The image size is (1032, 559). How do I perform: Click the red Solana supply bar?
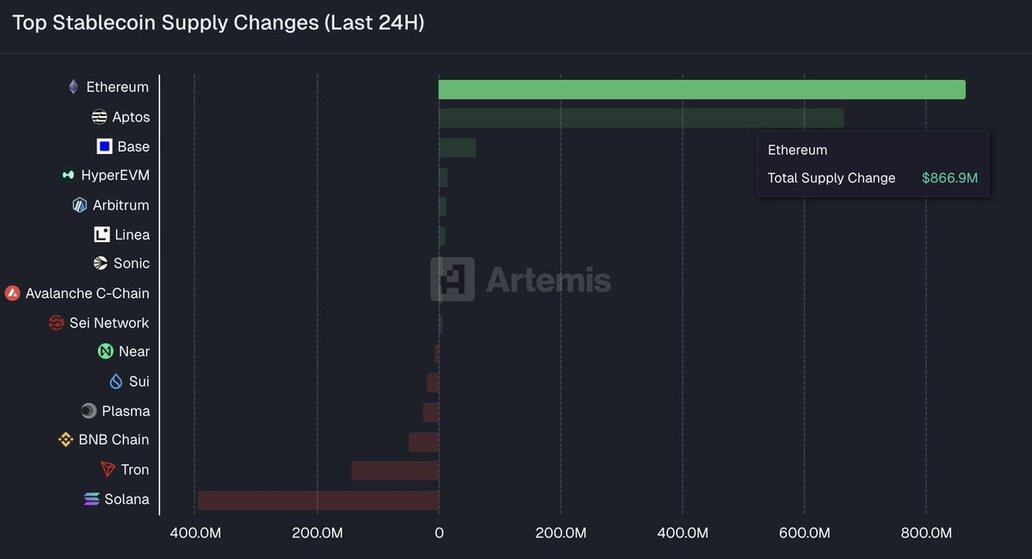pos(318,500)
